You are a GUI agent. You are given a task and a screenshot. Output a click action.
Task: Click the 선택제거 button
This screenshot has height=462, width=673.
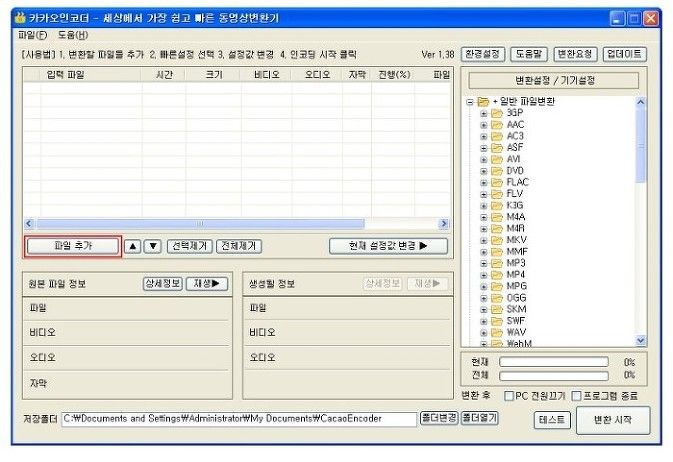[x=189, y=246]
